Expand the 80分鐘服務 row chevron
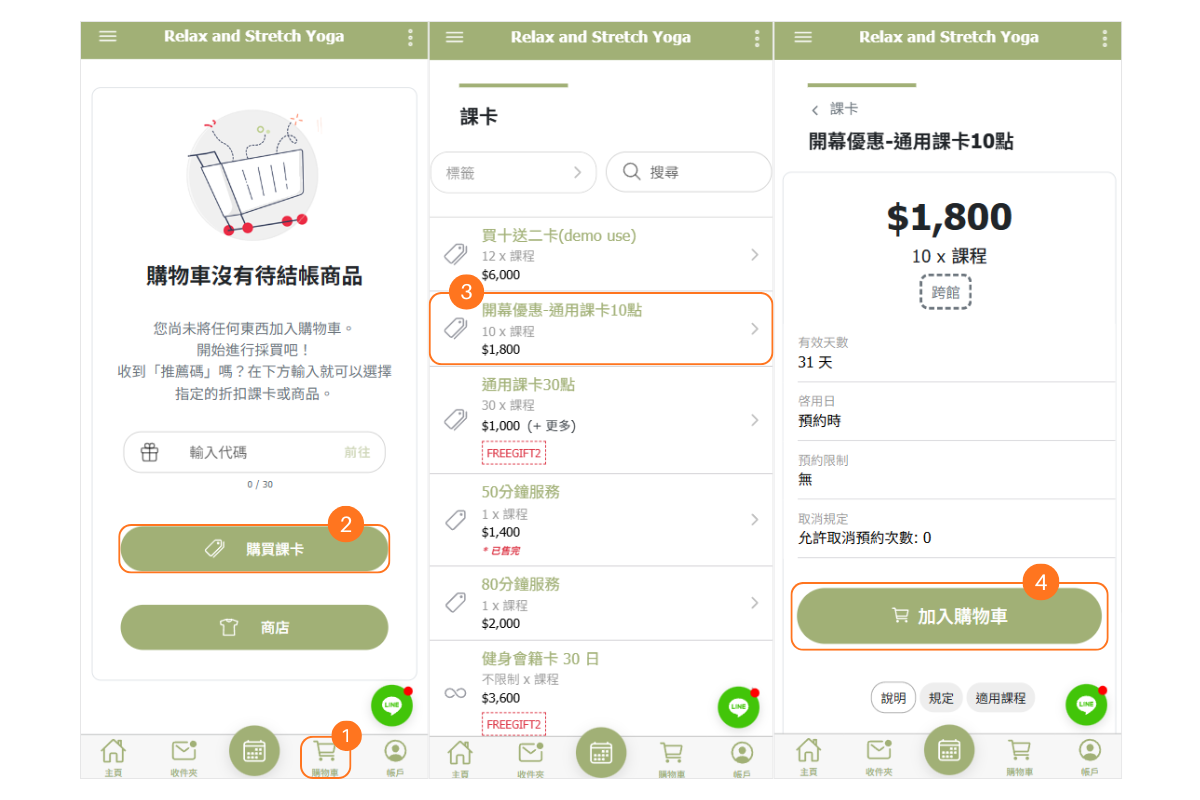 (754, 603)
